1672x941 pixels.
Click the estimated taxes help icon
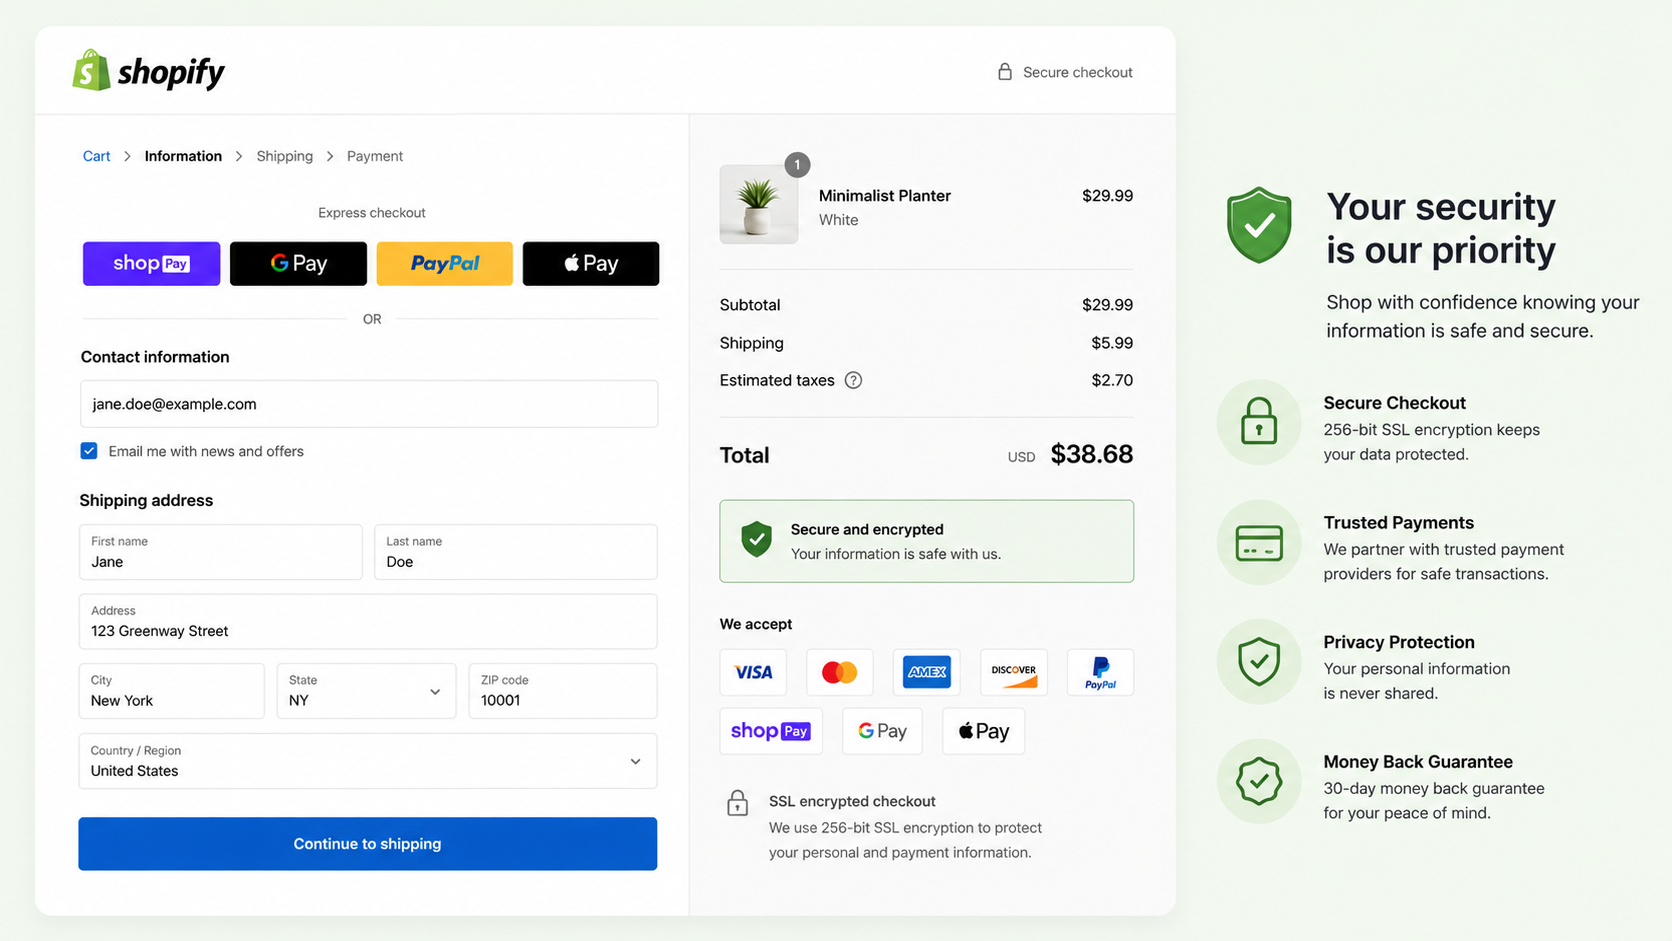[853, 380]
